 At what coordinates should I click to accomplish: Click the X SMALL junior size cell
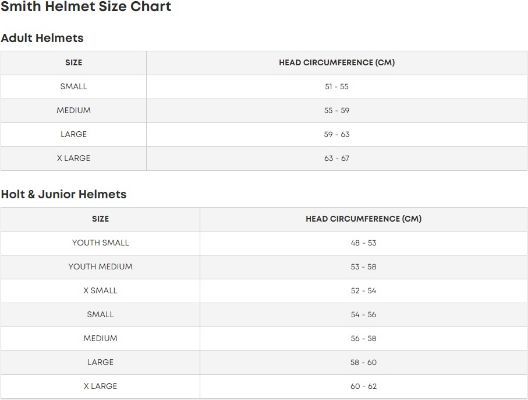coord(100,291)
